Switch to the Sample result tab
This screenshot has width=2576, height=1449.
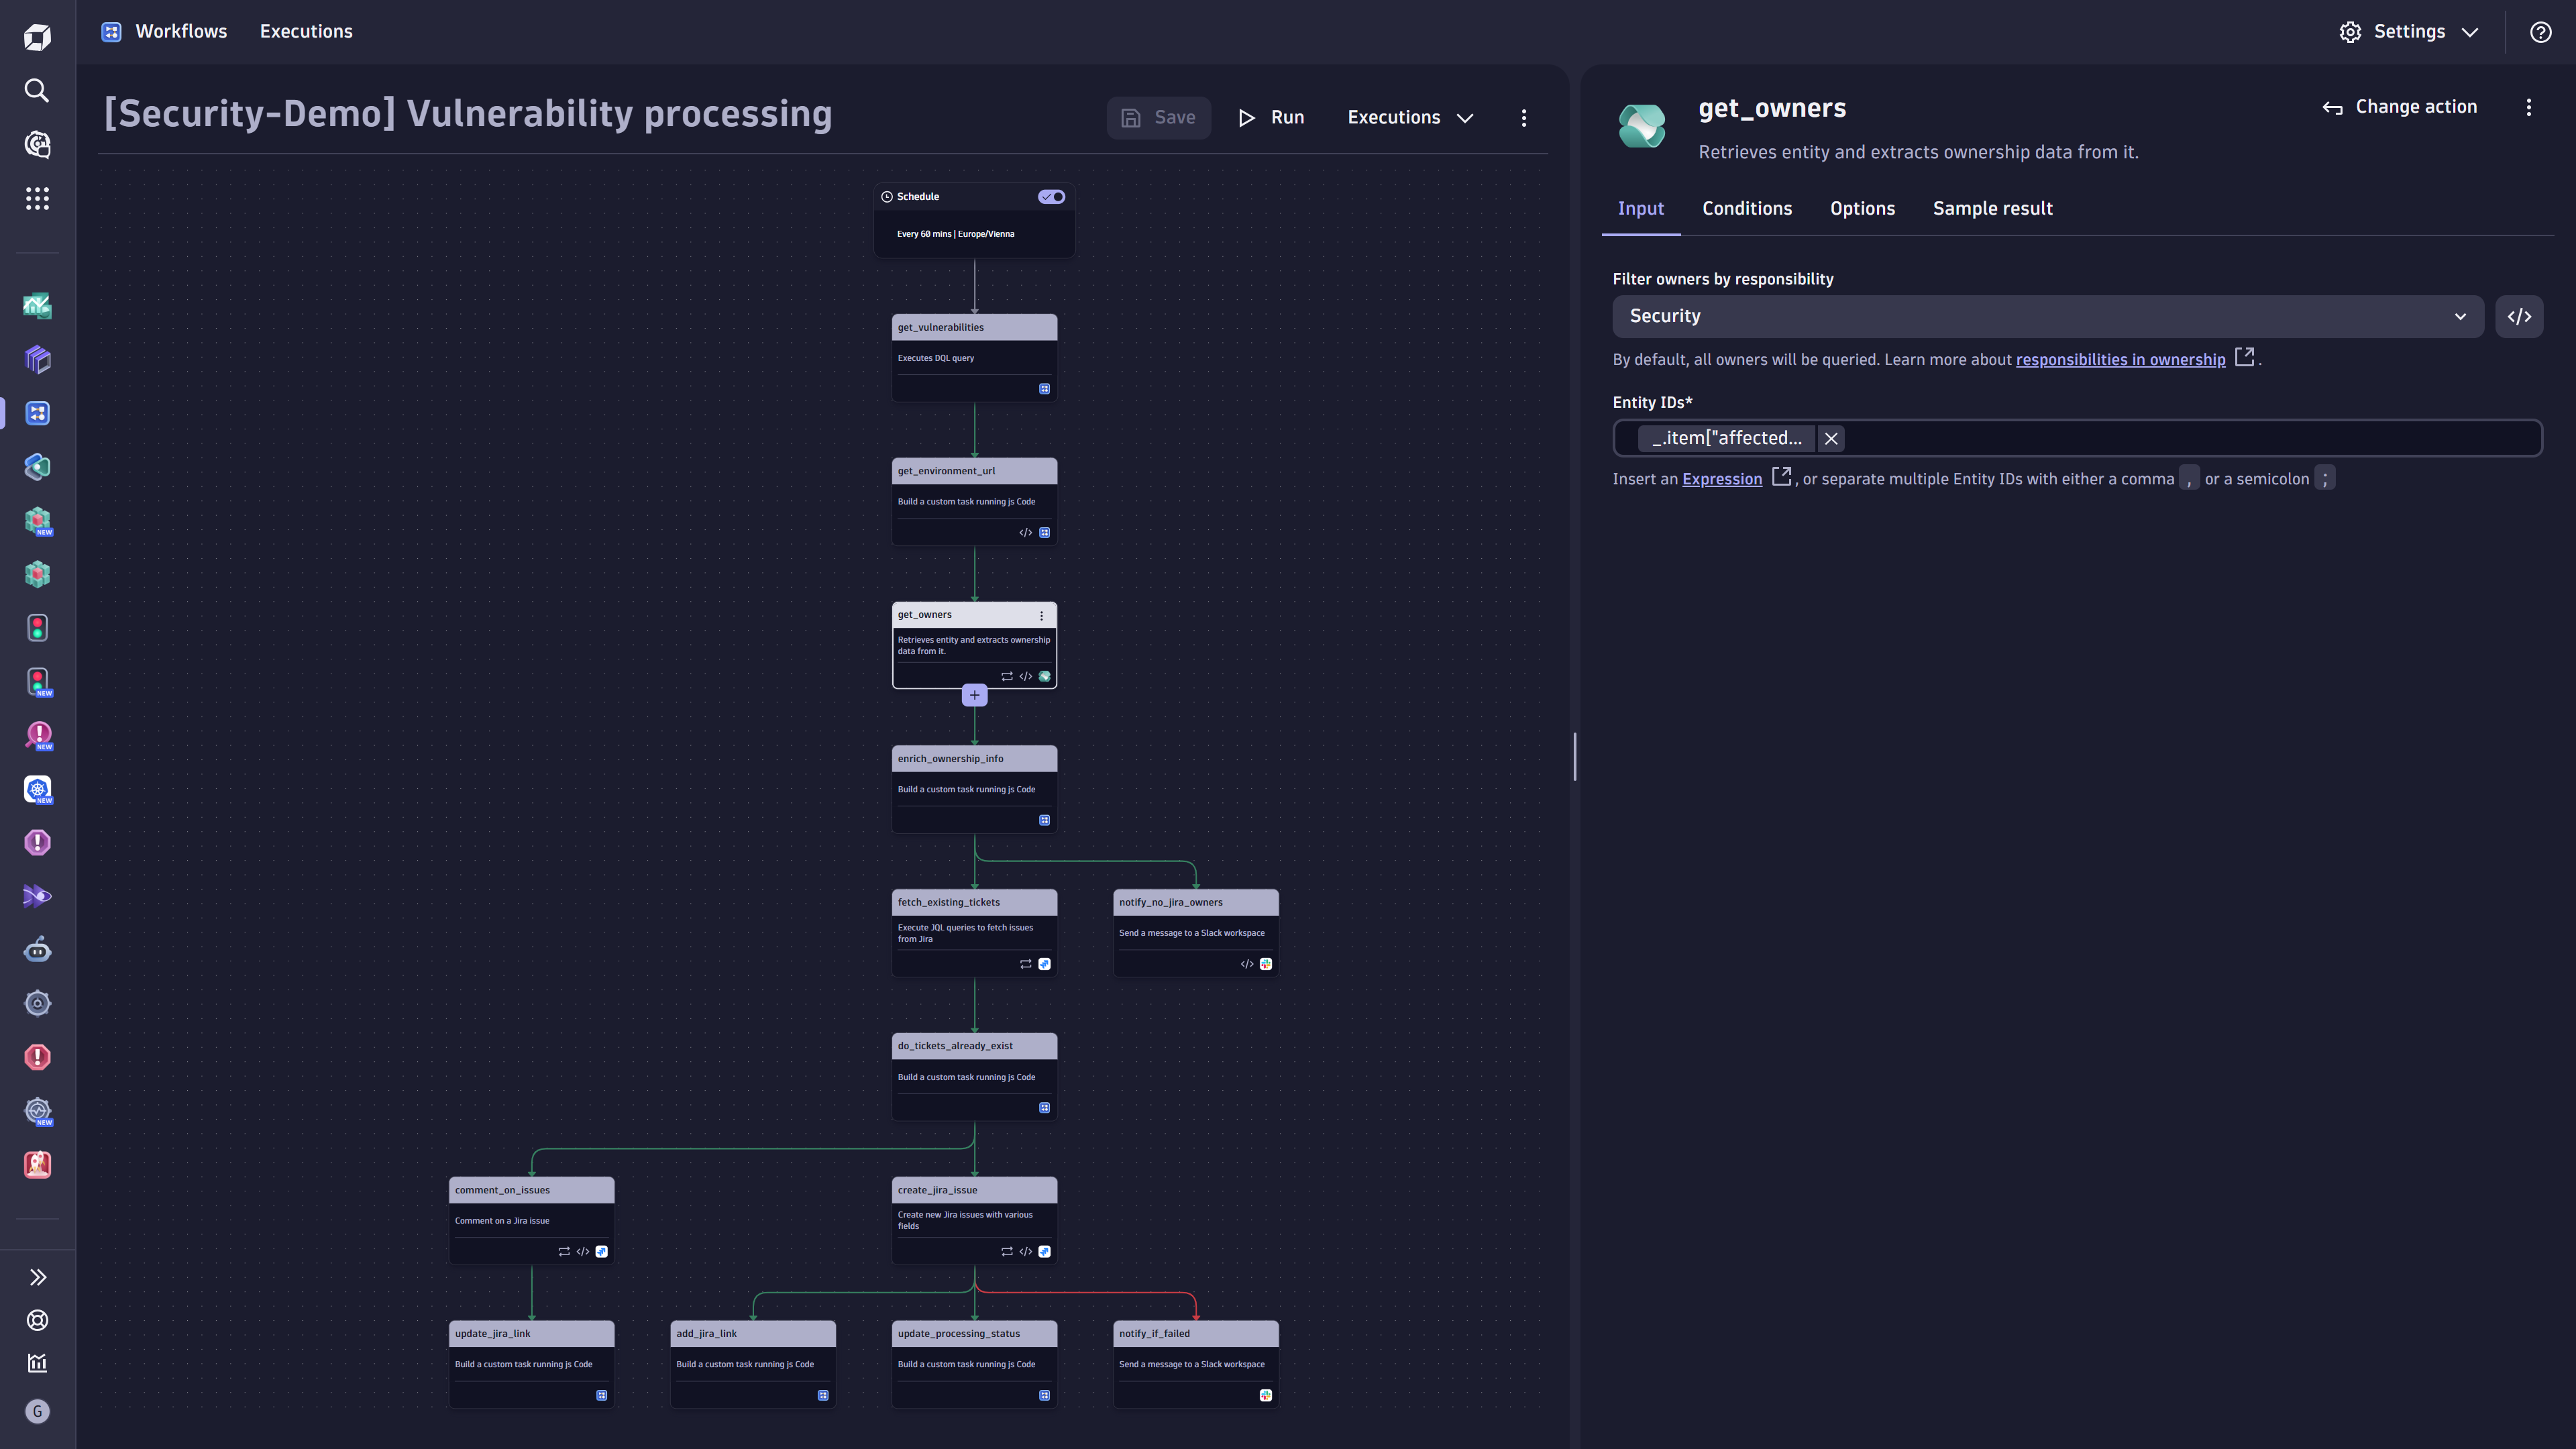1992,208
